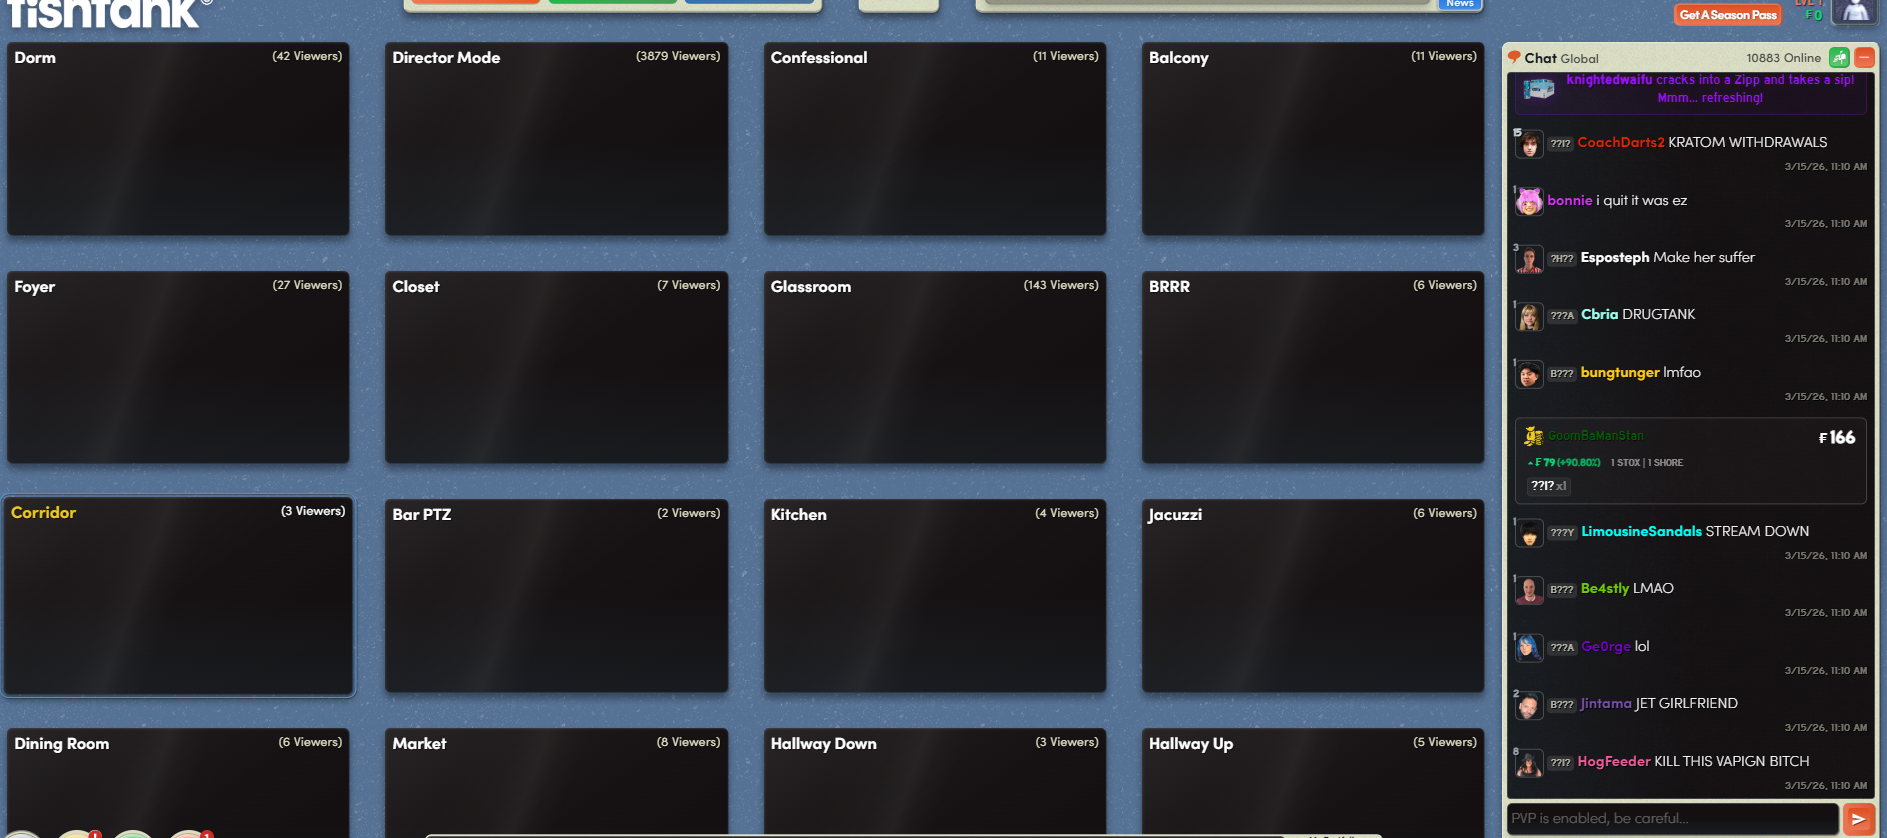The image size is (1887, 838).
Task: Send the chat message with the arrow button
Action: click(1858, 819)
